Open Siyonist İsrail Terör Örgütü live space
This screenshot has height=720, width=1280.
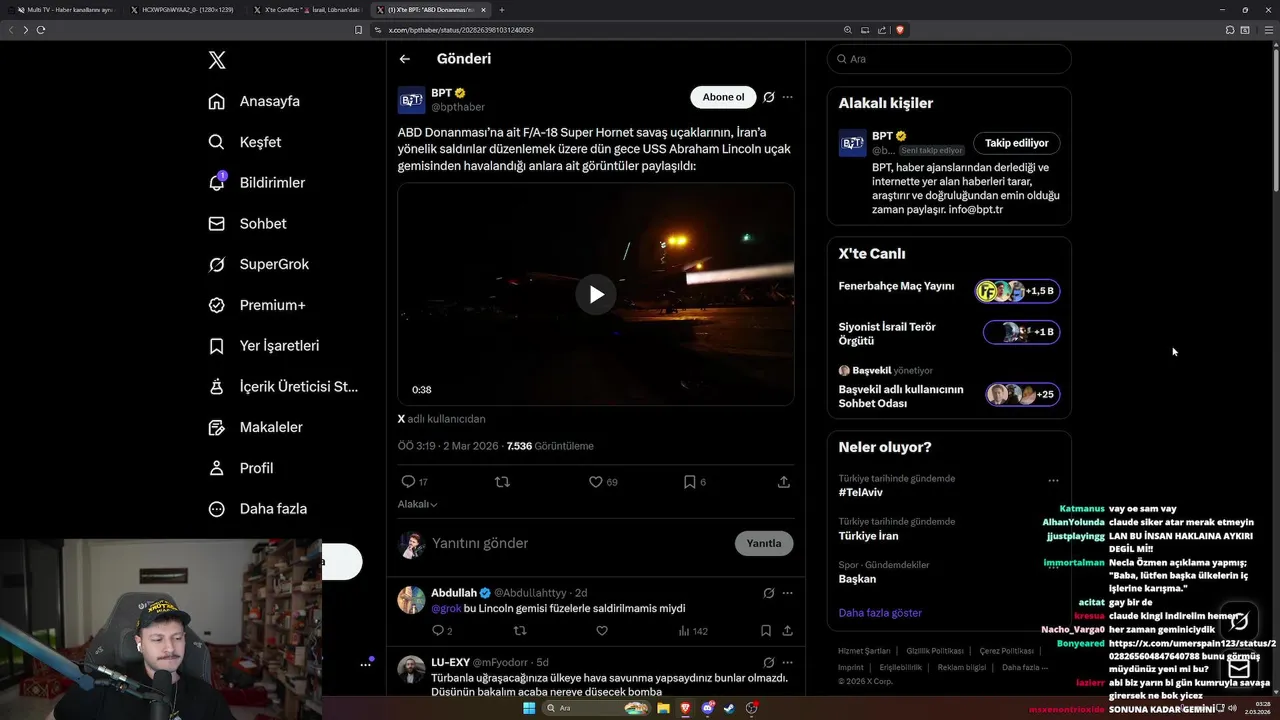pos(949,332)
